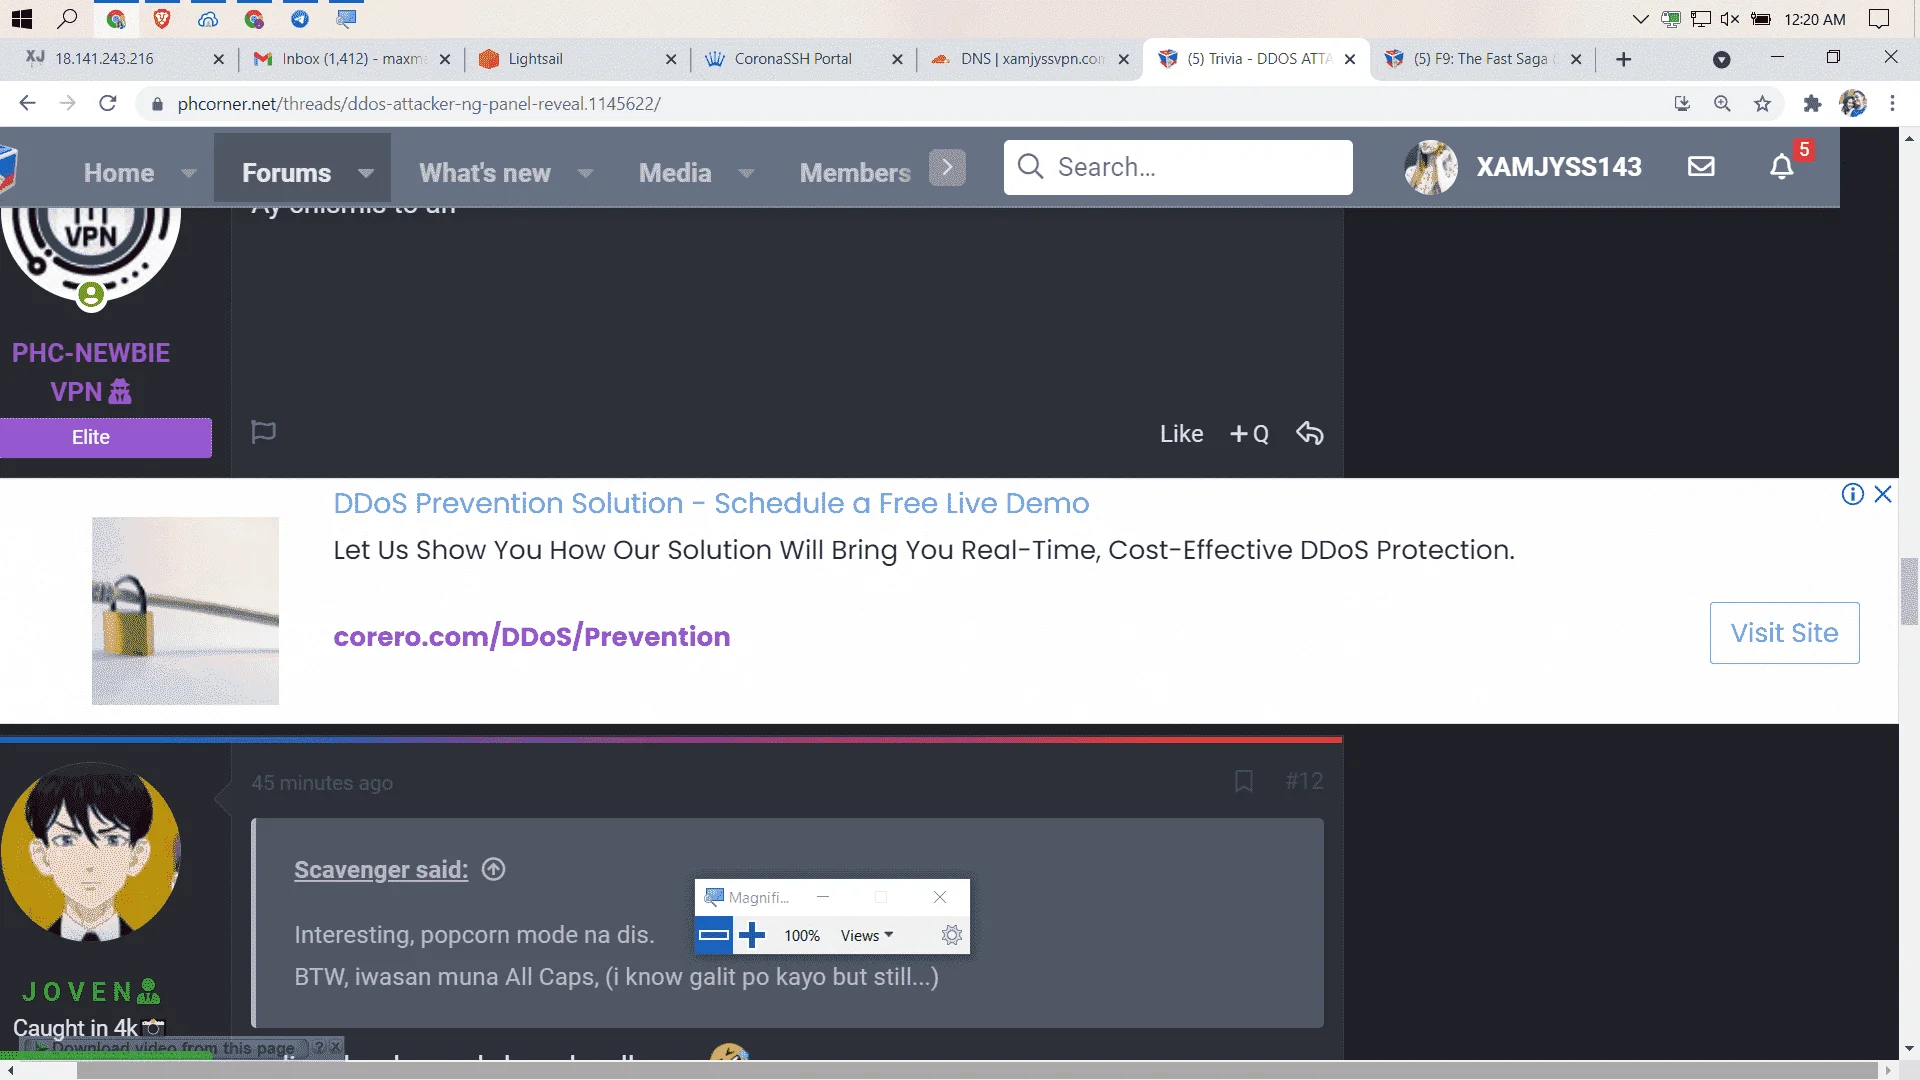Open the Telegram taskbar icon
Screen dimensions: 1920x1080
coord(300,18)
